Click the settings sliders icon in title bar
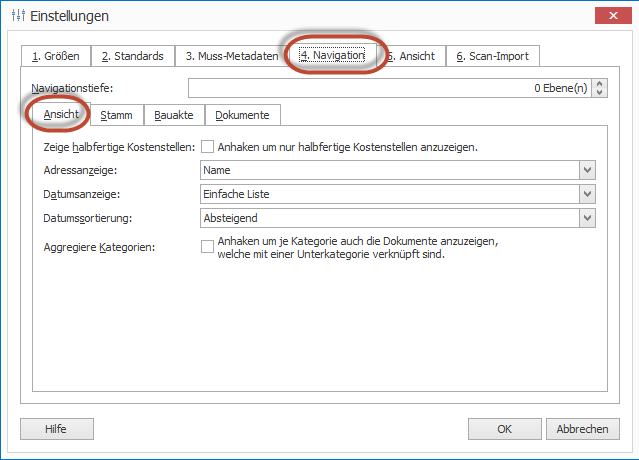Viewport: 639px width, 460px height. (x=17, y=16)
